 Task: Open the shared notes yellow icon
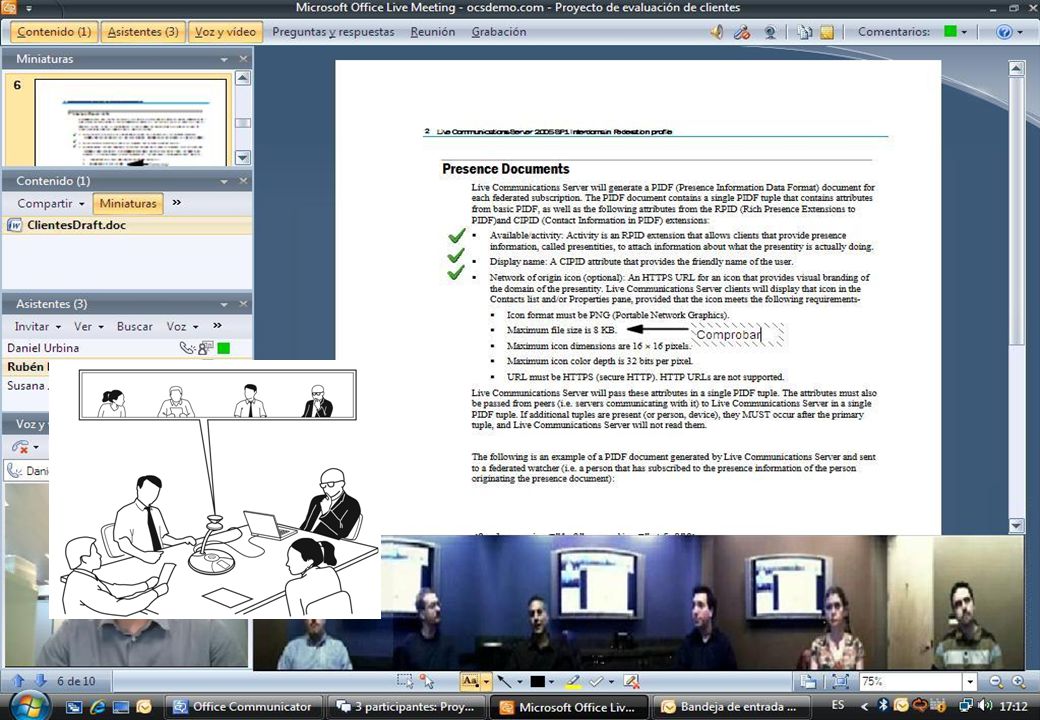pos(826,32)
